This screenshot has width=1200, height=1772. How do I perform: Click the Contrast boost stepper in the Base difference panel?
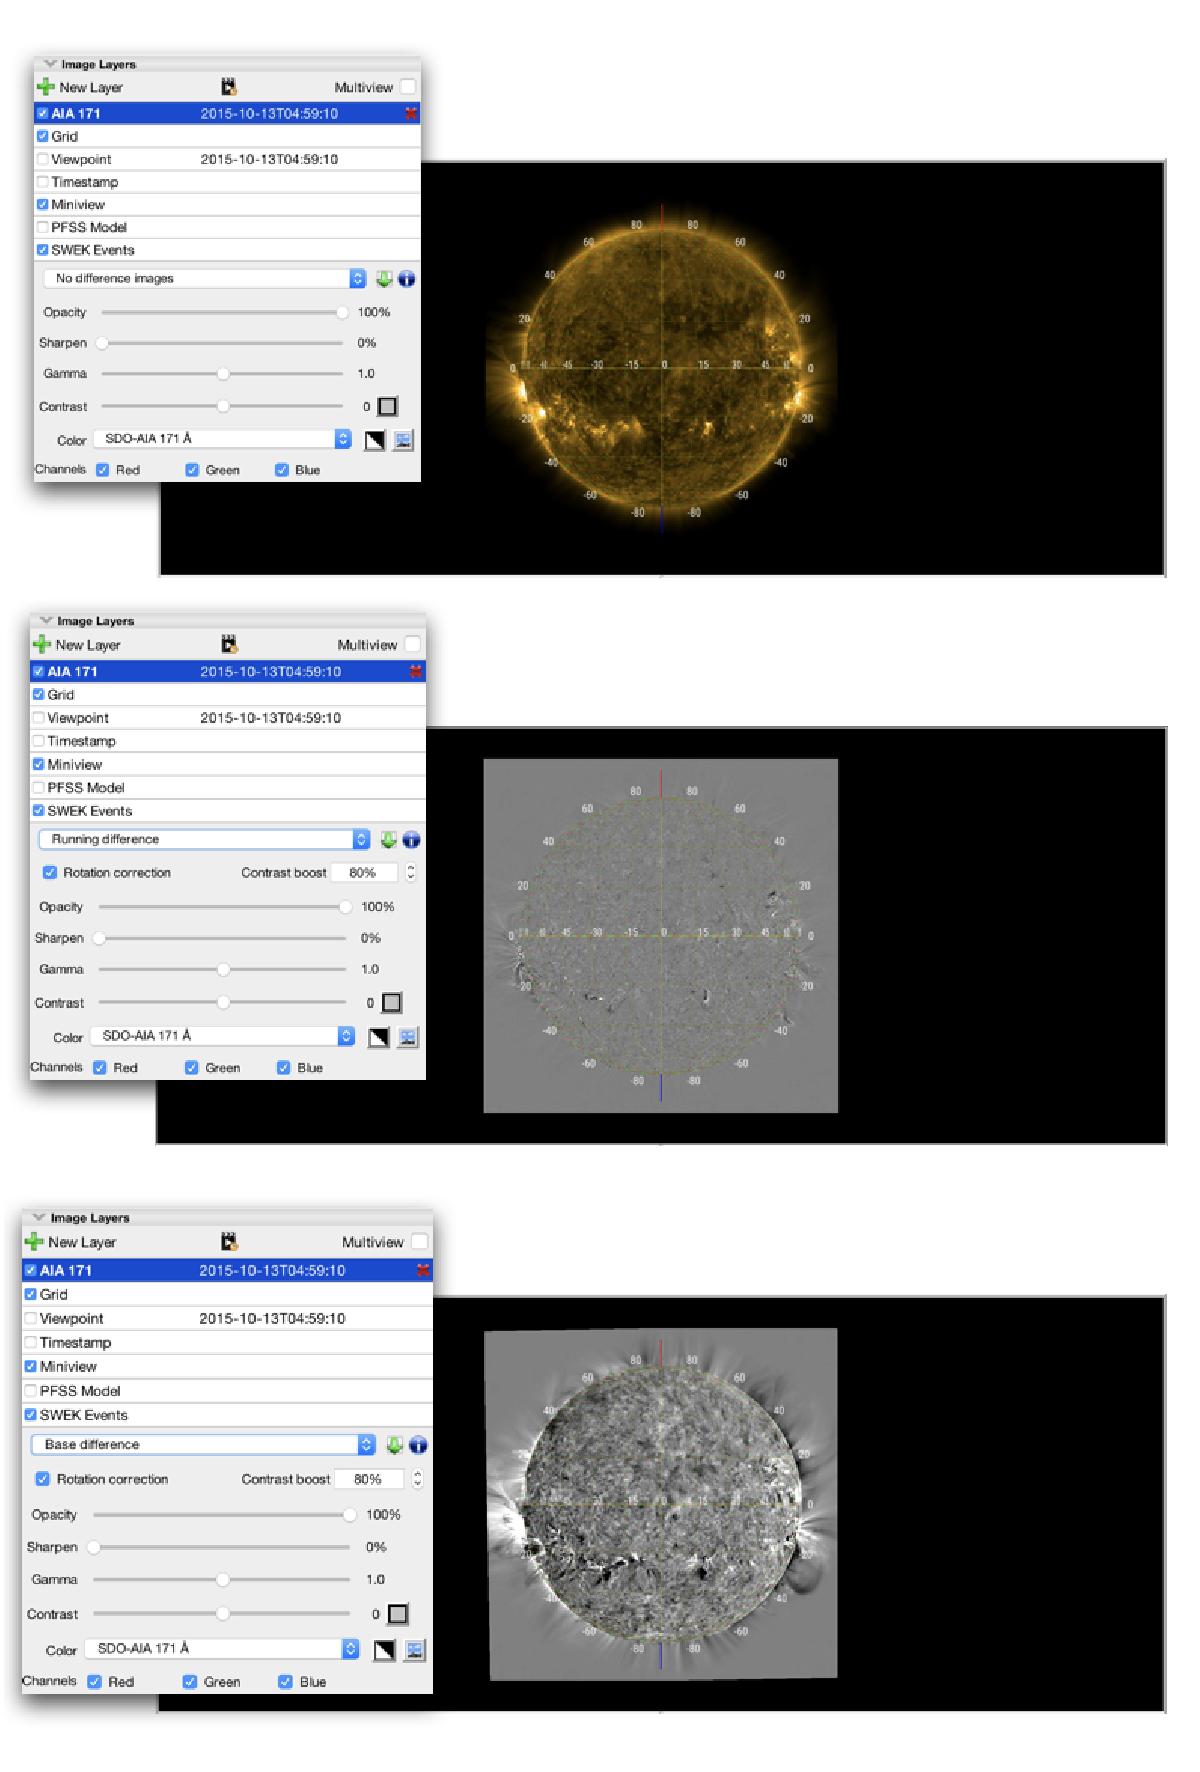[417, 1479]
